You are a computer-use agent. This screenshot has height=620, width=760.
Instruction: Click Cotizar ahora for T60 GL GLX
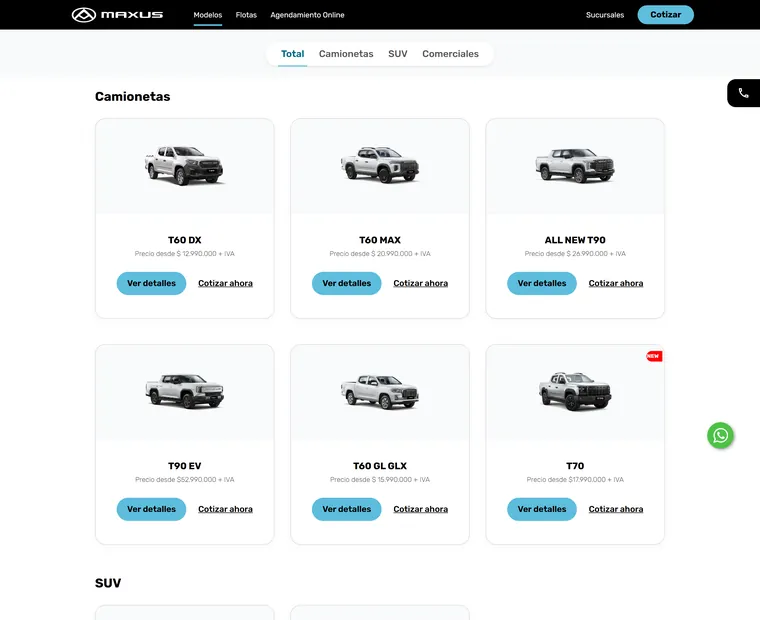(x=421, y=509)
